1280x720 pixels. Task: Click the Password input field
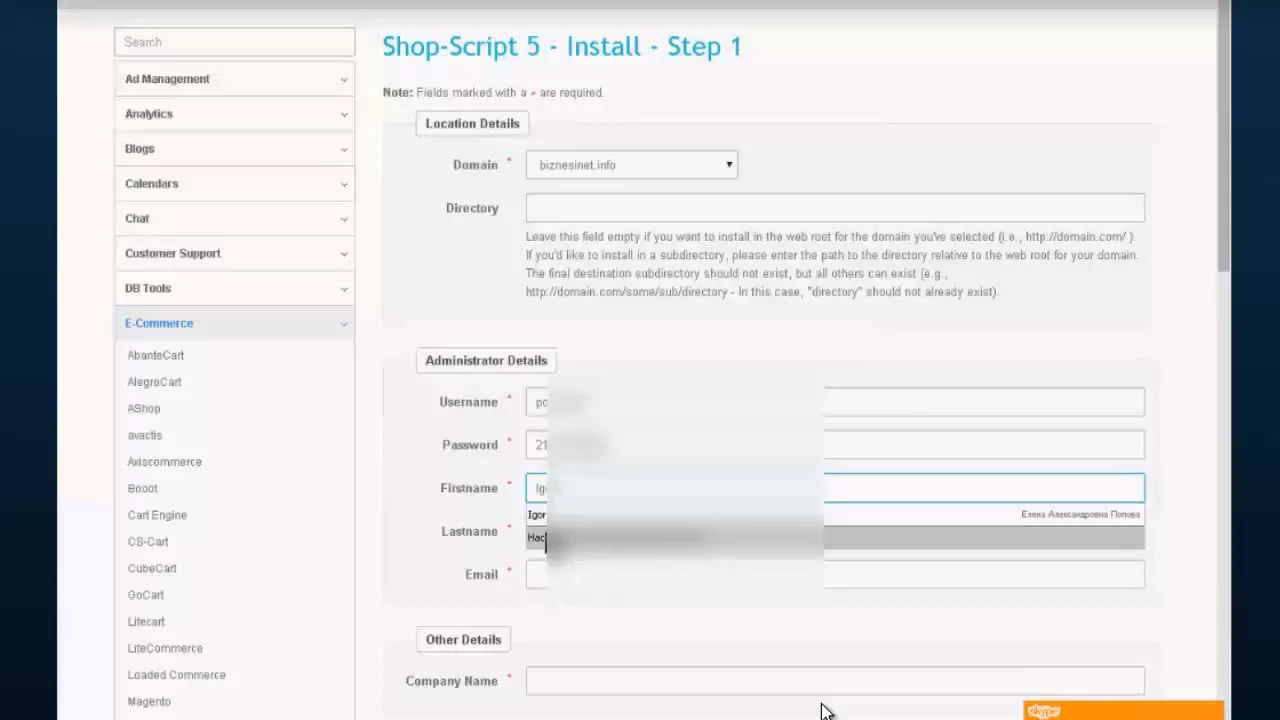point(835,445)
